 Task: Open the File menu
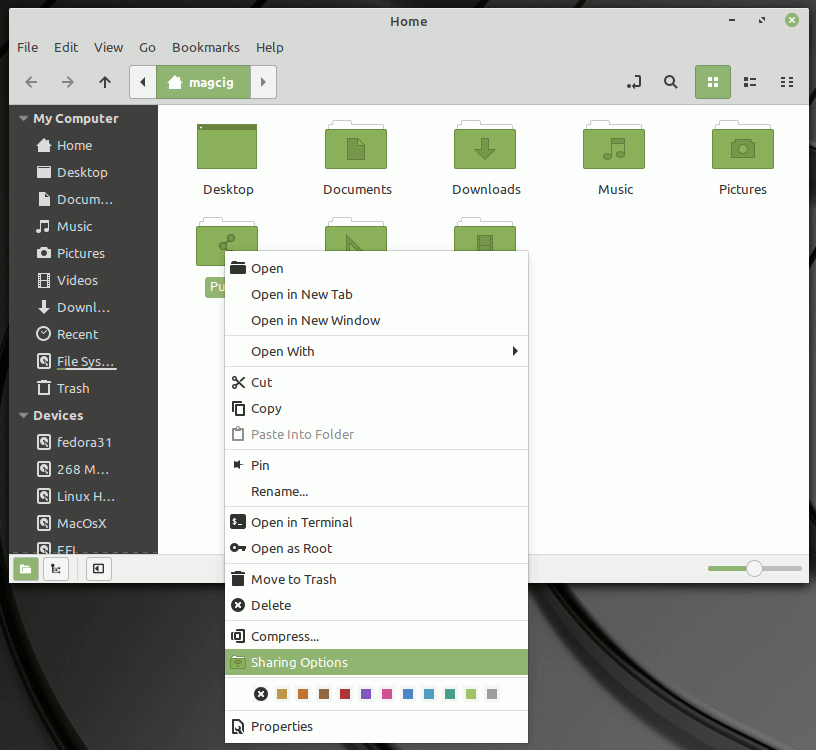(28, 47)
